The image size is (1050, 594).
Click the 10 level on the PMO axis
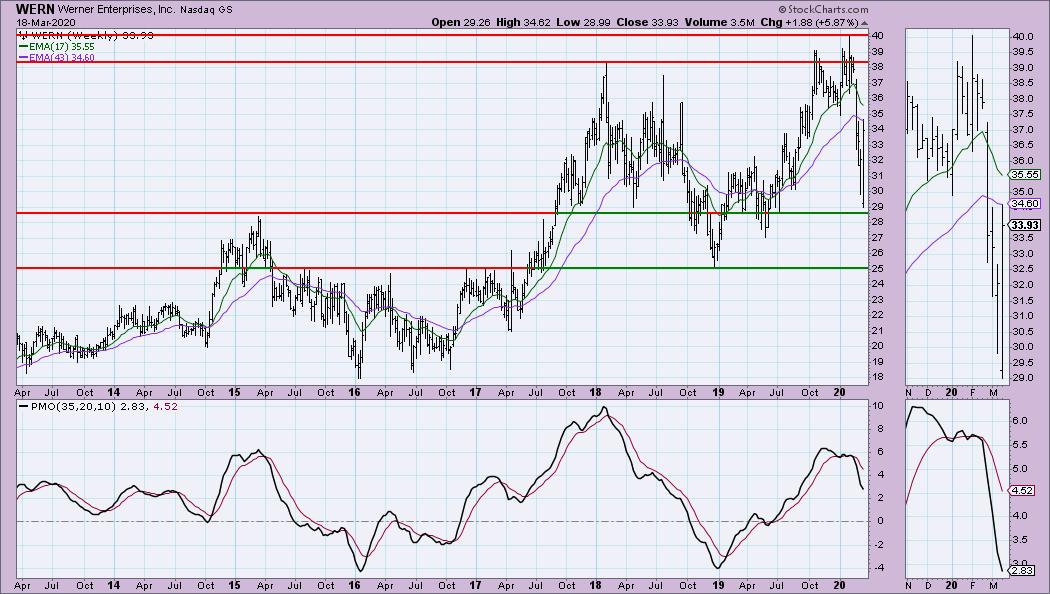pyautogui.click(x=877, y=406)
